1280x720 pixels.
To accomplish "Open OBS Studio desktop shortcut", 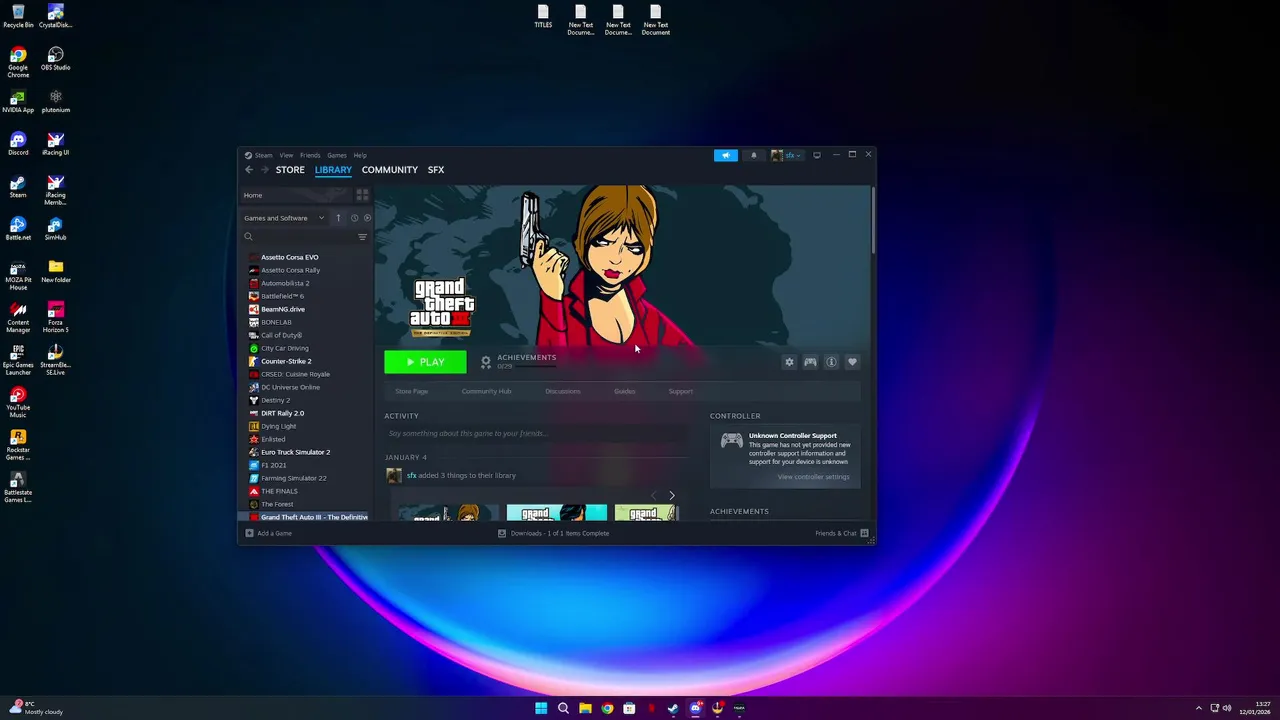I will (x=55, y=59).
